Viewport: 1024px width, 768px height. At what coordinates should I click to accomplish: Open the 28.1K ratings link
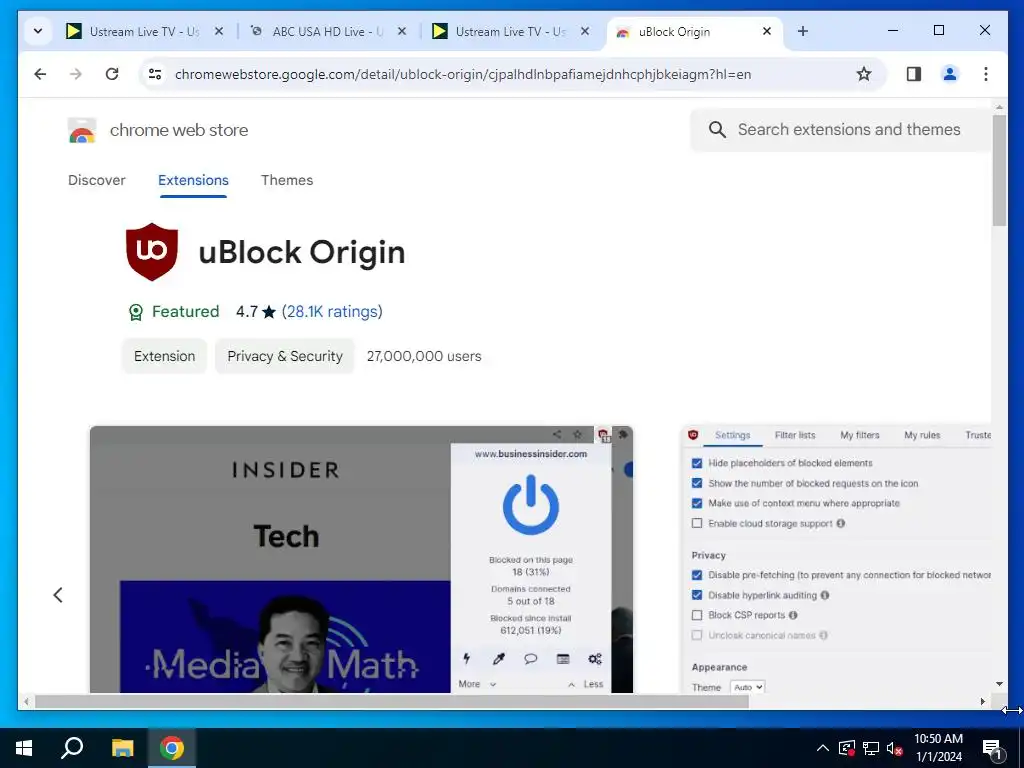[332, 312]
